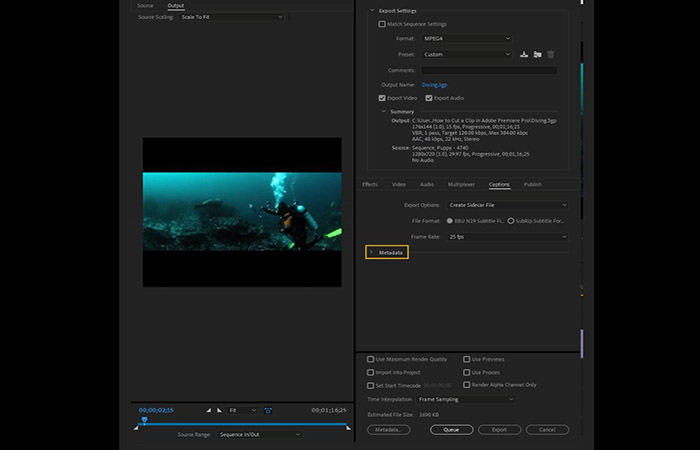Click the Metadata... button

tap(388, 430)
